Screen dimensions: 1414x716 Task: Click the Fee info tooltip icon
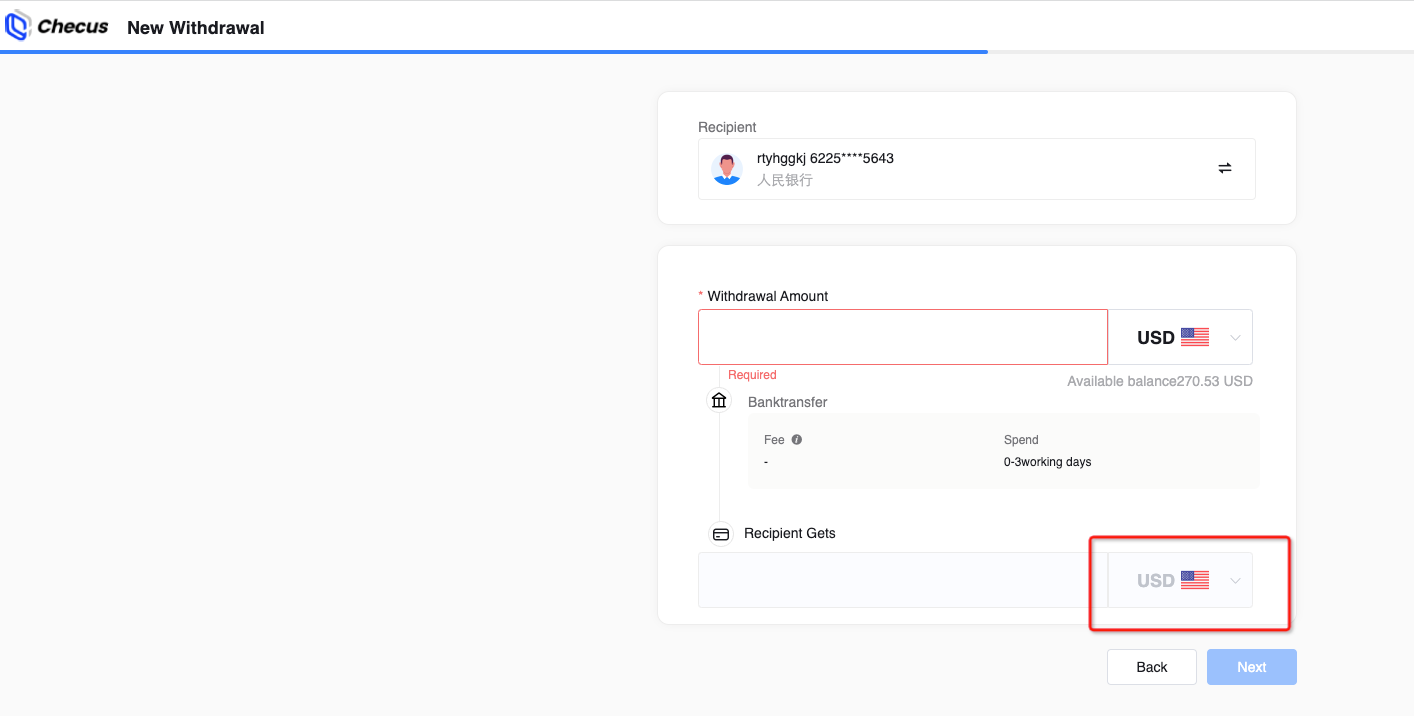(x=797, y=440)
